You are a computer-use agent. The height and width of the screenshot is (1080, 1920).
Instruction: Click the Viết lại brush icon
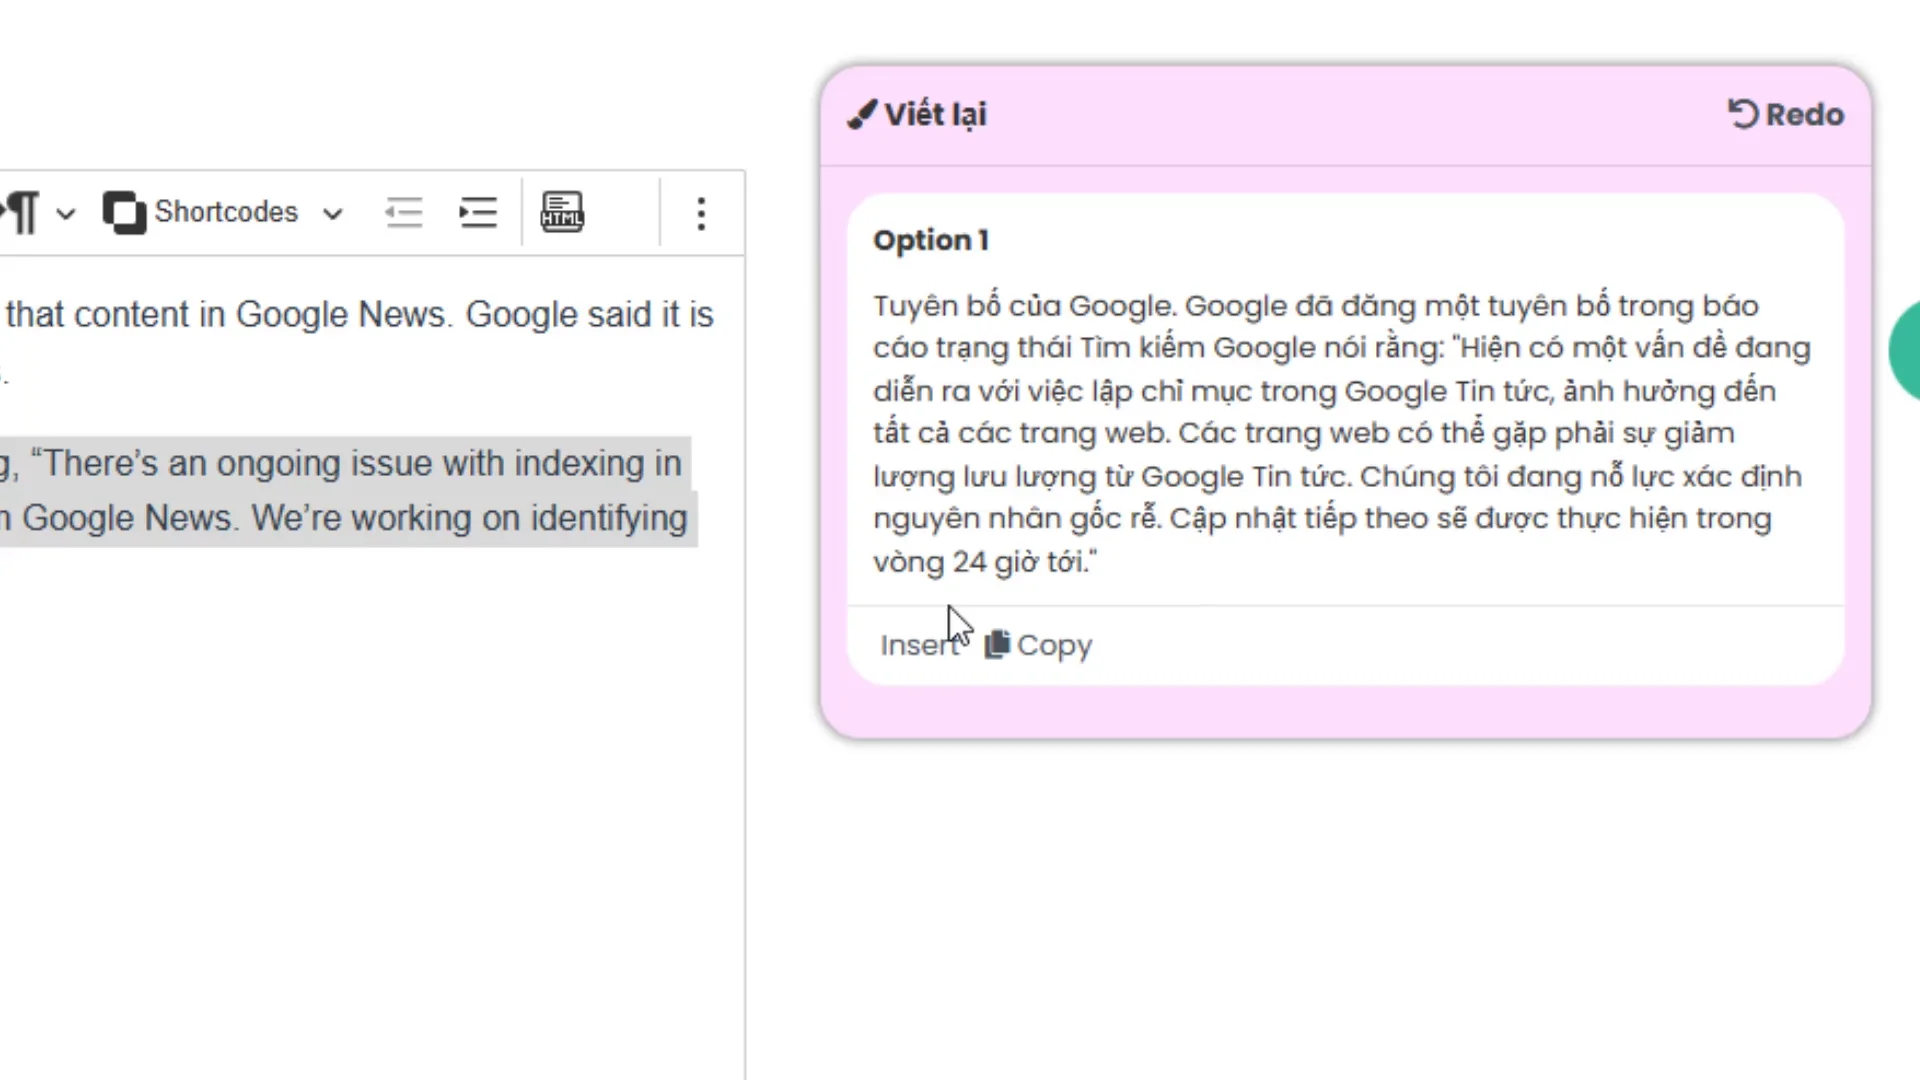[862, 115]
